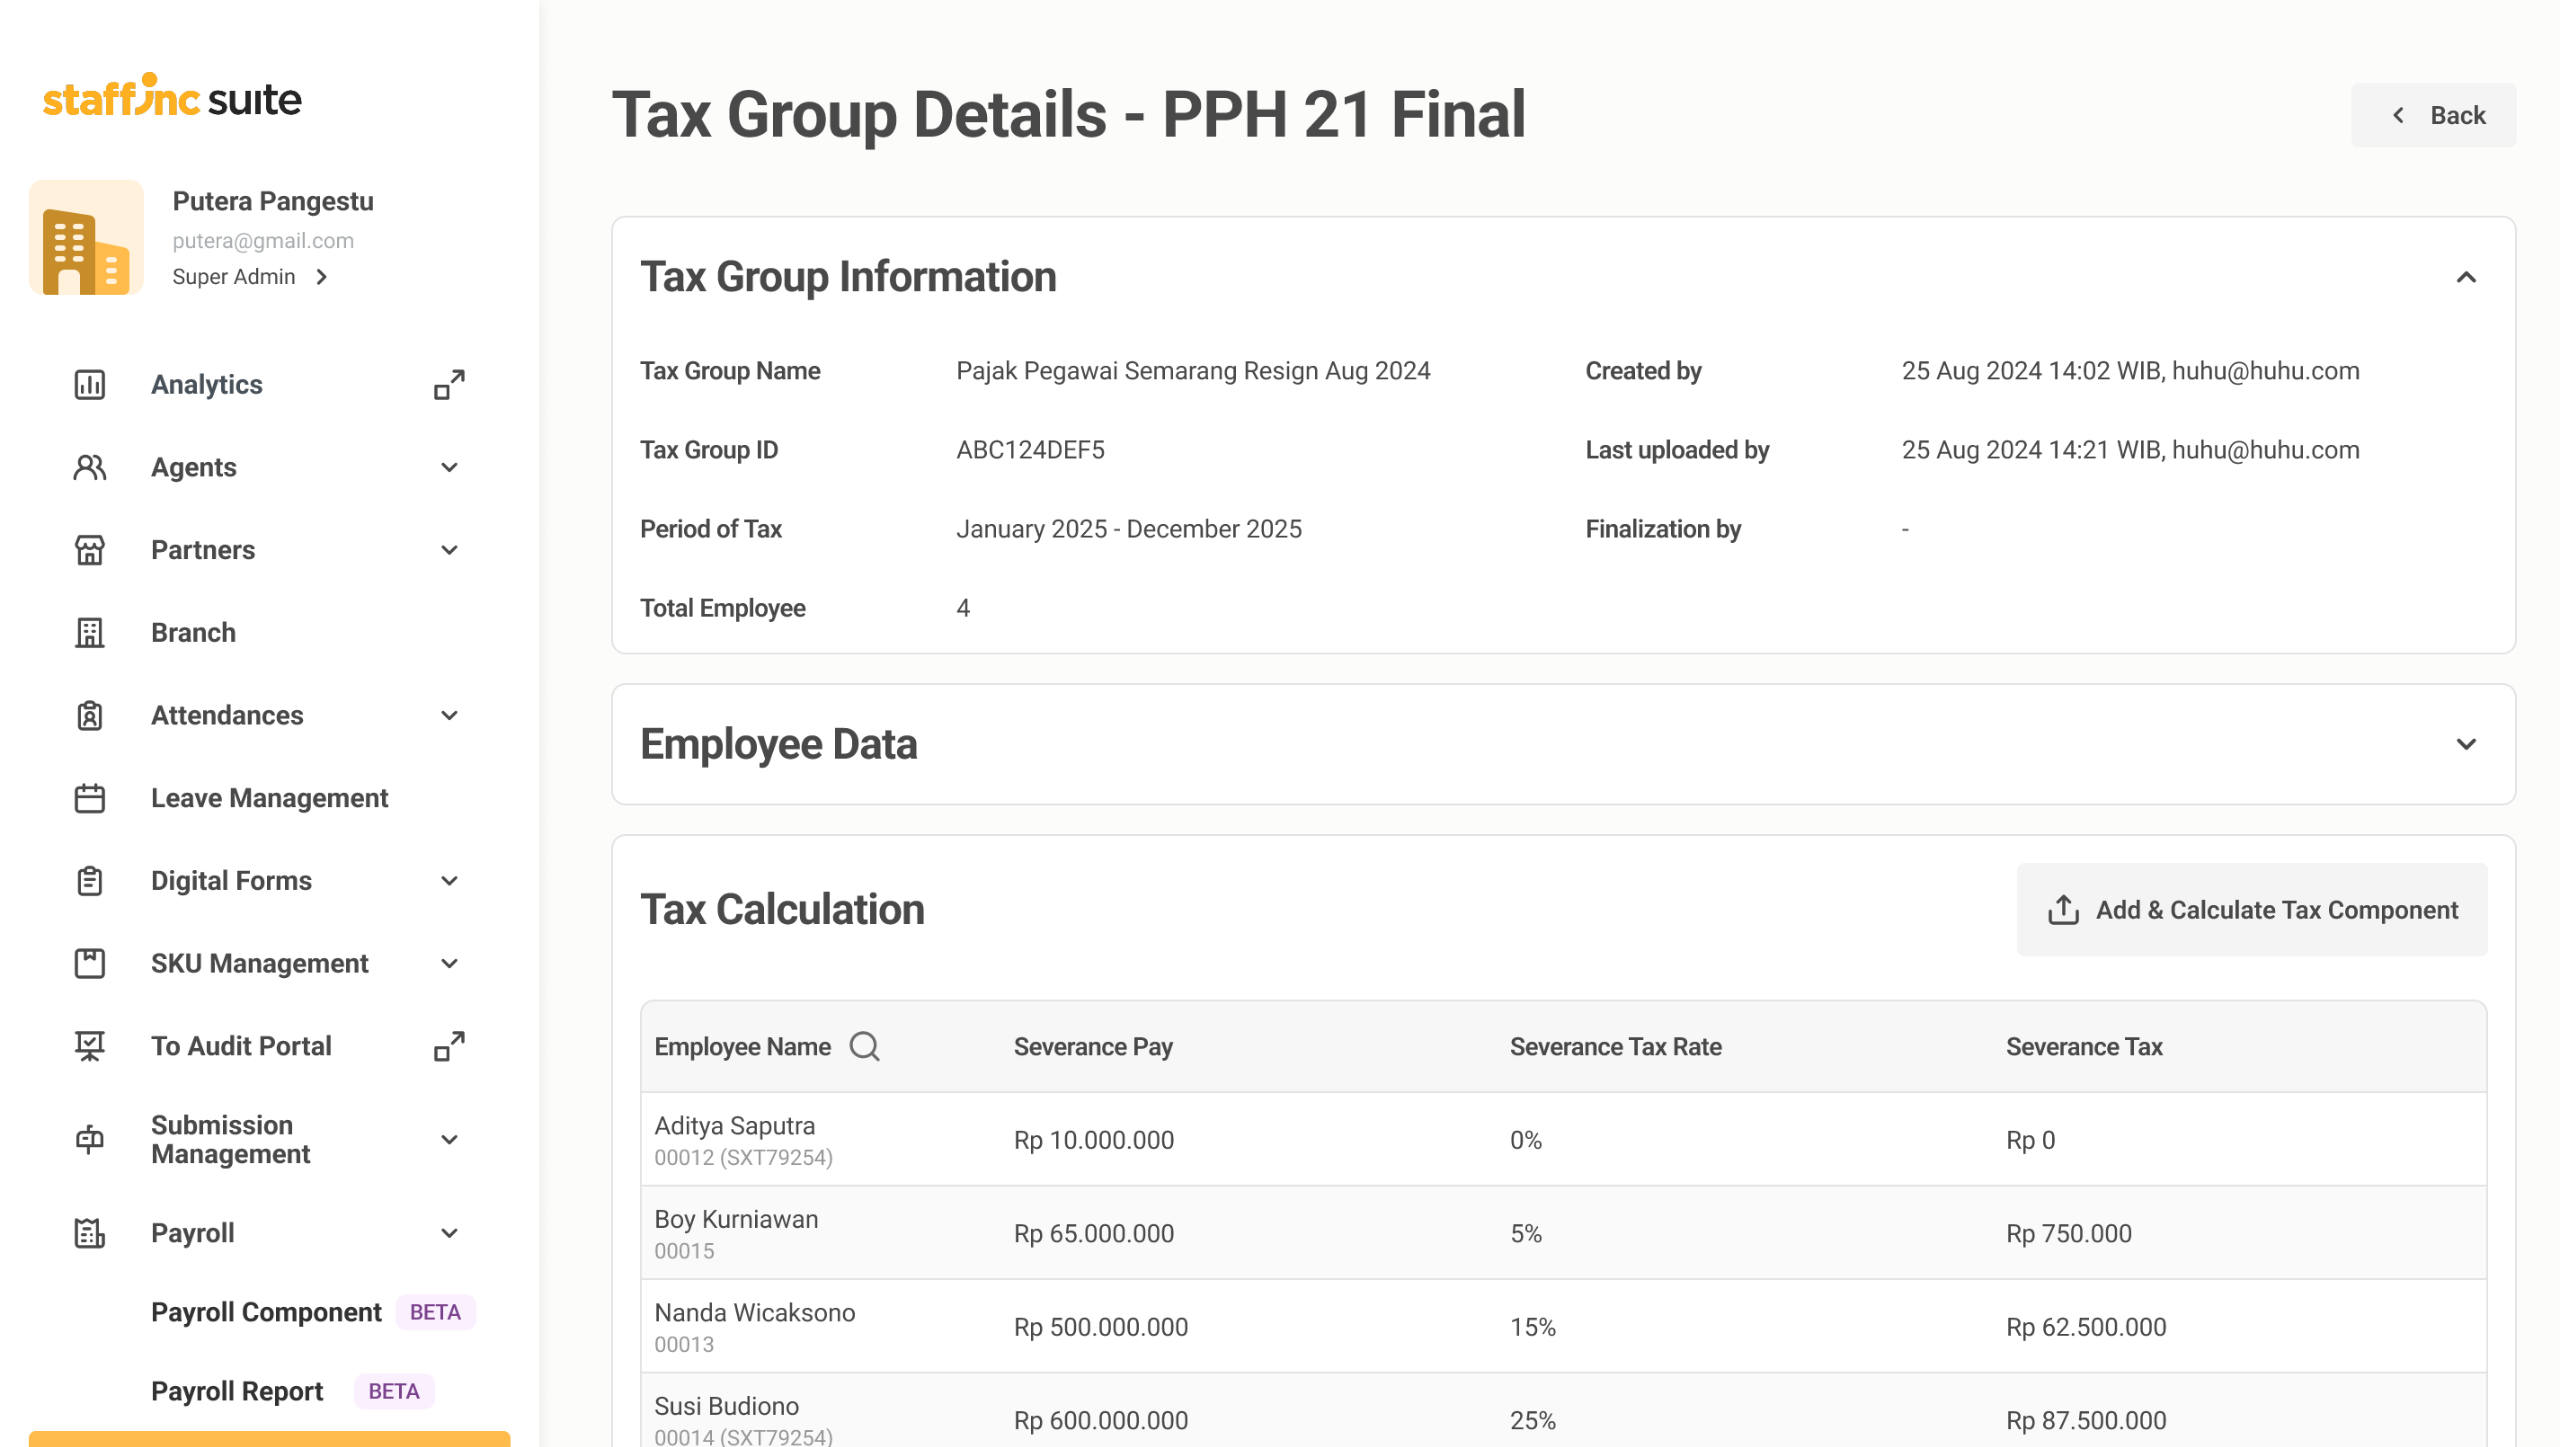2560x1447 pixels.
Task: Expand the Employee Data section
Action: 2465,744
